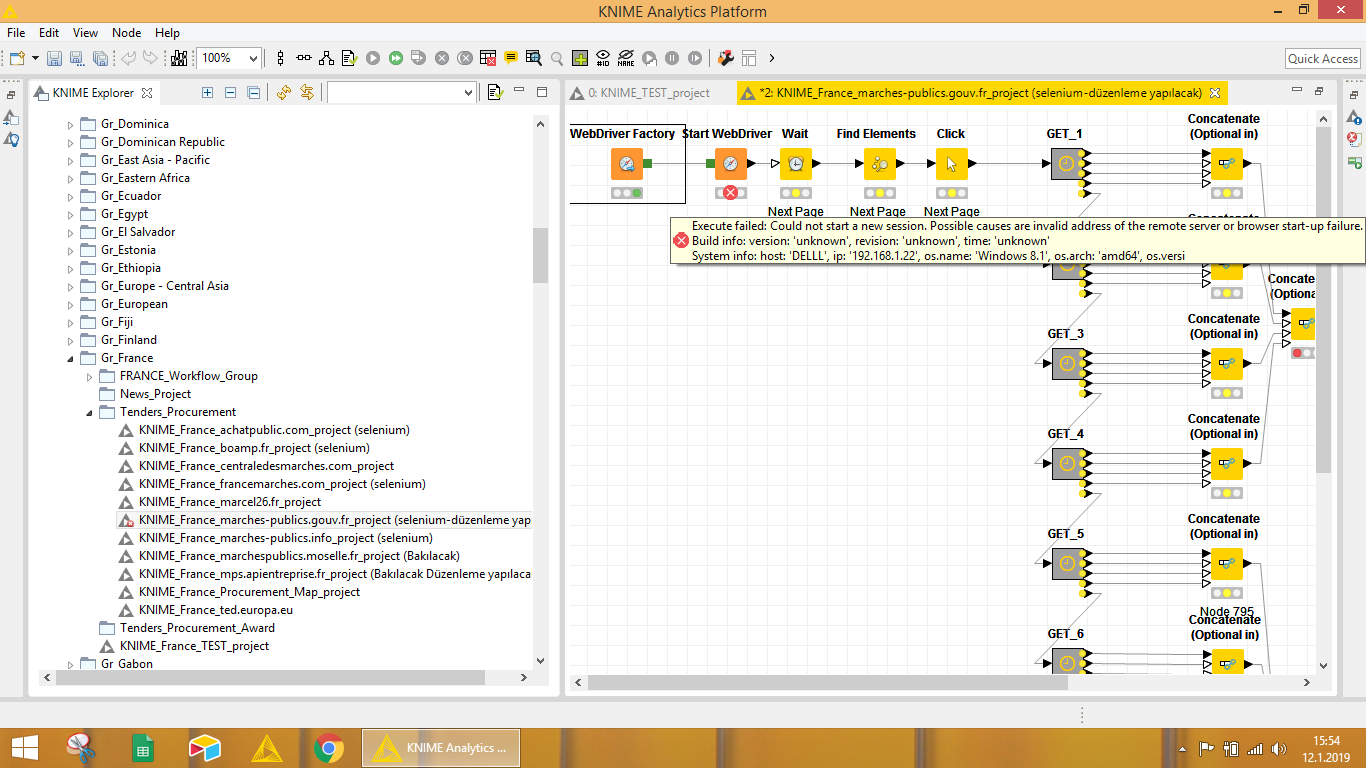Reset selected node icon
1366x768 pixels.
coord(488,58)
